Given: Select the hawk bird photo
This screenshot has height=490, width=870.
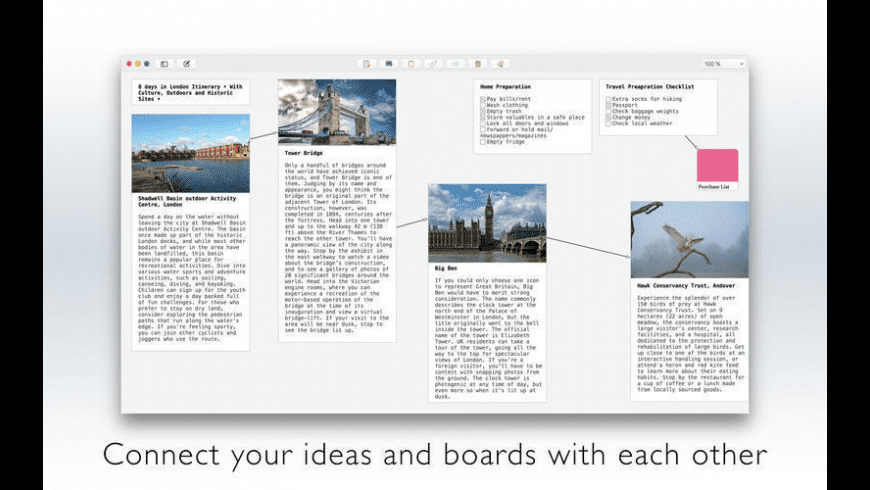Looking at the screenshot, I should [690, 240].
